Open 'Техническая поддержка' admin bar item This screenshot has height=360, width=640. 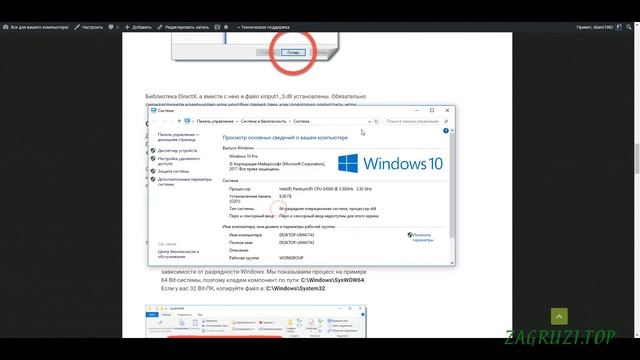coord(263,27)
